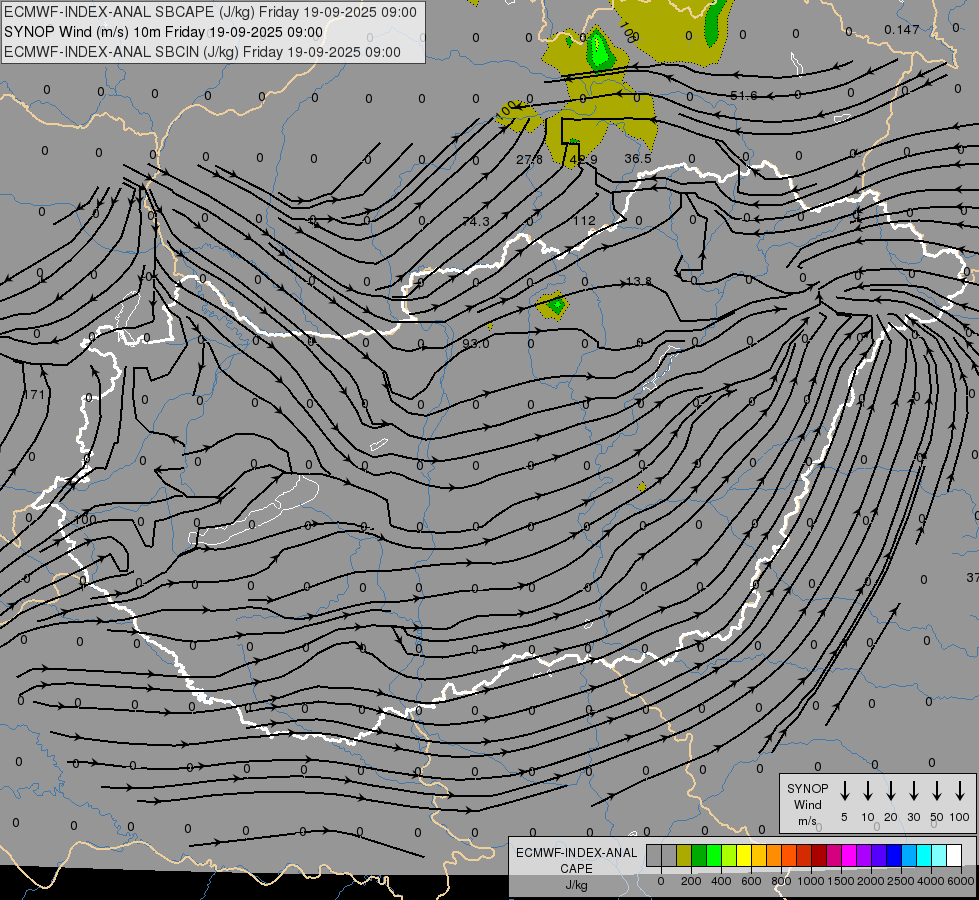Click the 27.8 value on the map
Screen dimensions: 979x900
(529, 160)
